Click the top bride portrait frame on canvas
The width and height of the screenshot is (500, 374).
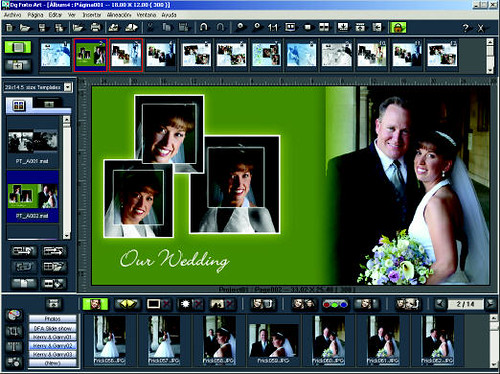tap(169, 134)
